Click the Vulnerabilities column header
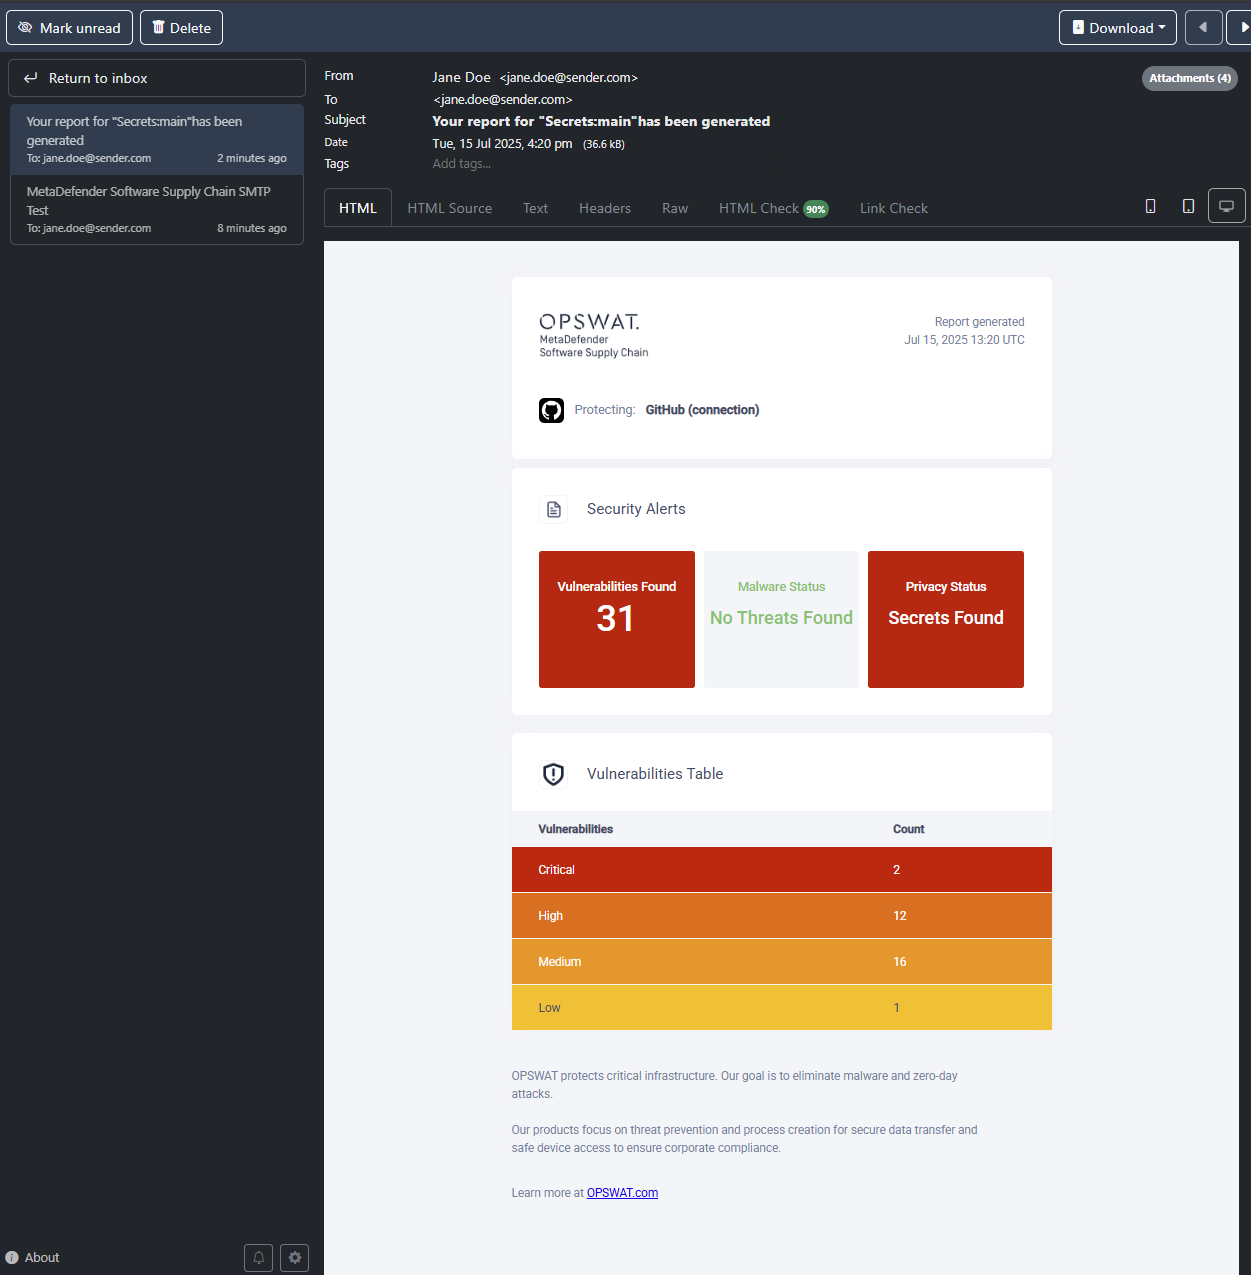1251x1275 pixels. click(575, 829)
